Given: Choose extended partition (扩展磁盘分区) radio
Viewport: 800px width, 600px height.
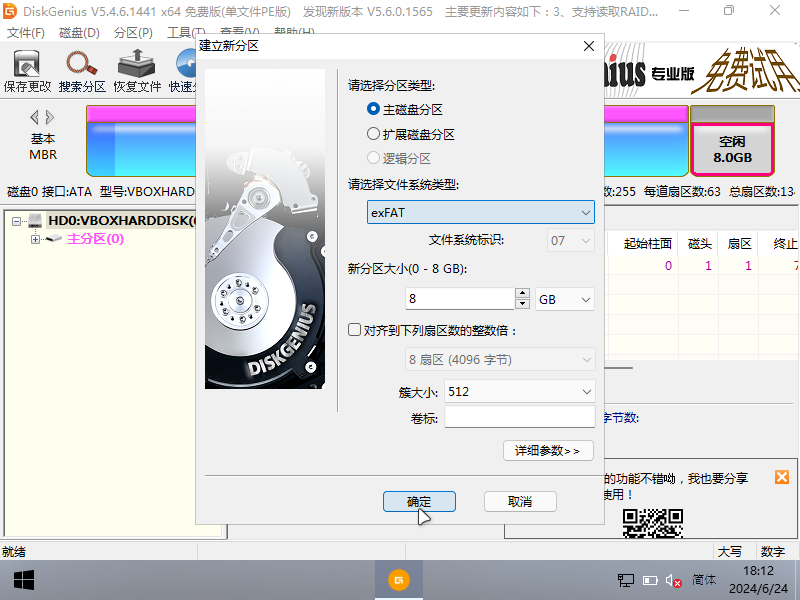Looking at the screenshot, I should click(373, 134).
